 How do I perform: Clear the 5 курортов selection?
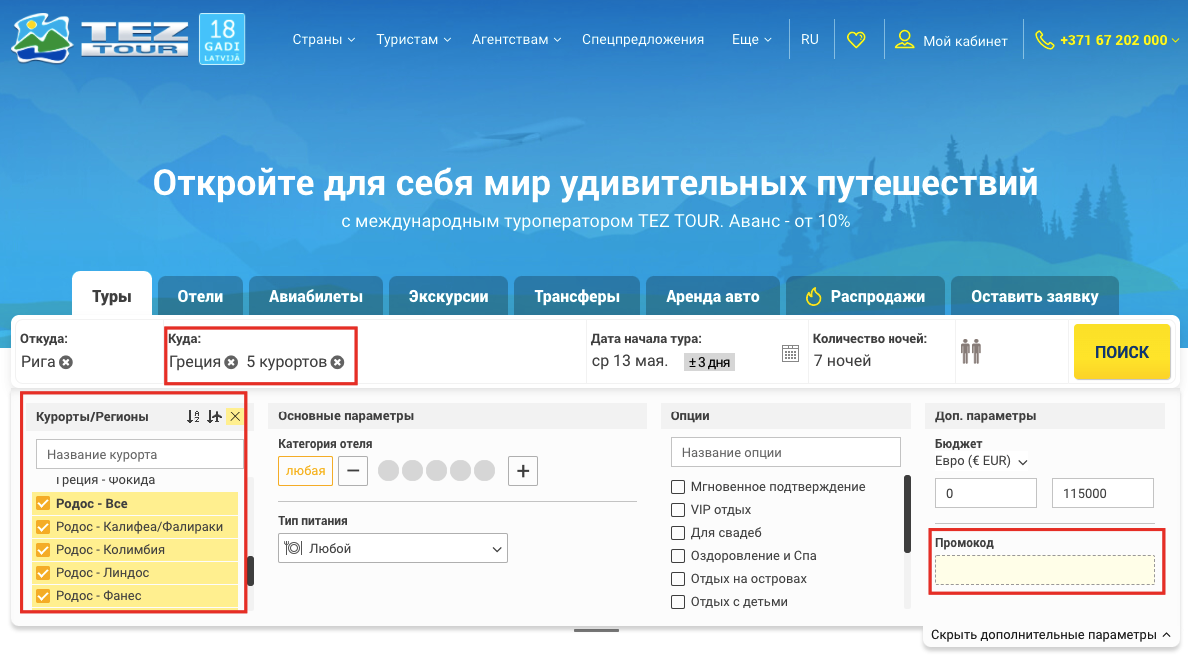(x=337, y=362)
